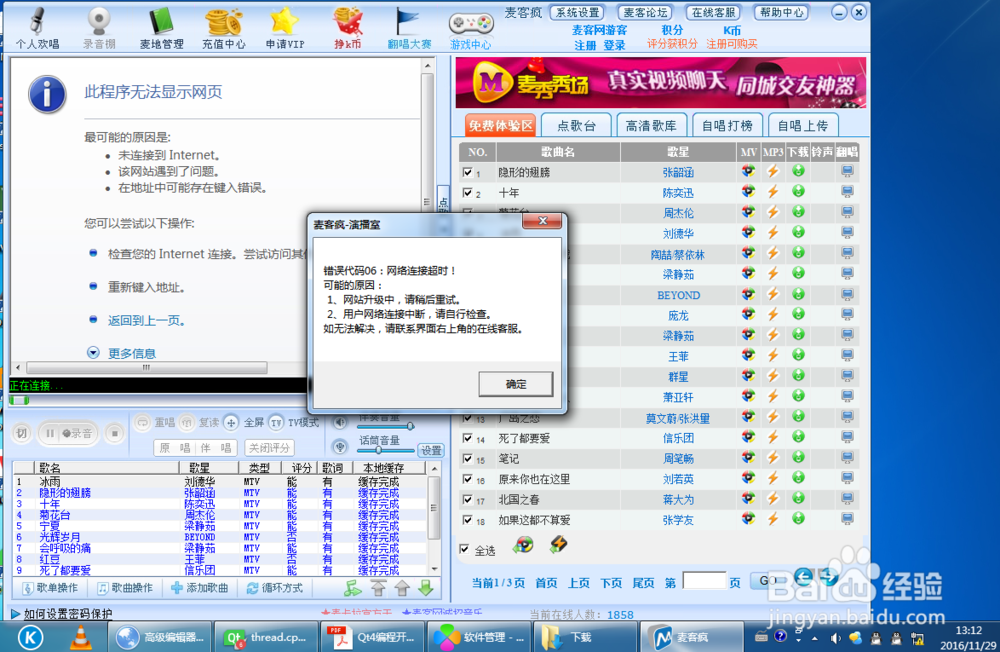
Task: Move selected song down with green arrow
Action: [426, 588]
